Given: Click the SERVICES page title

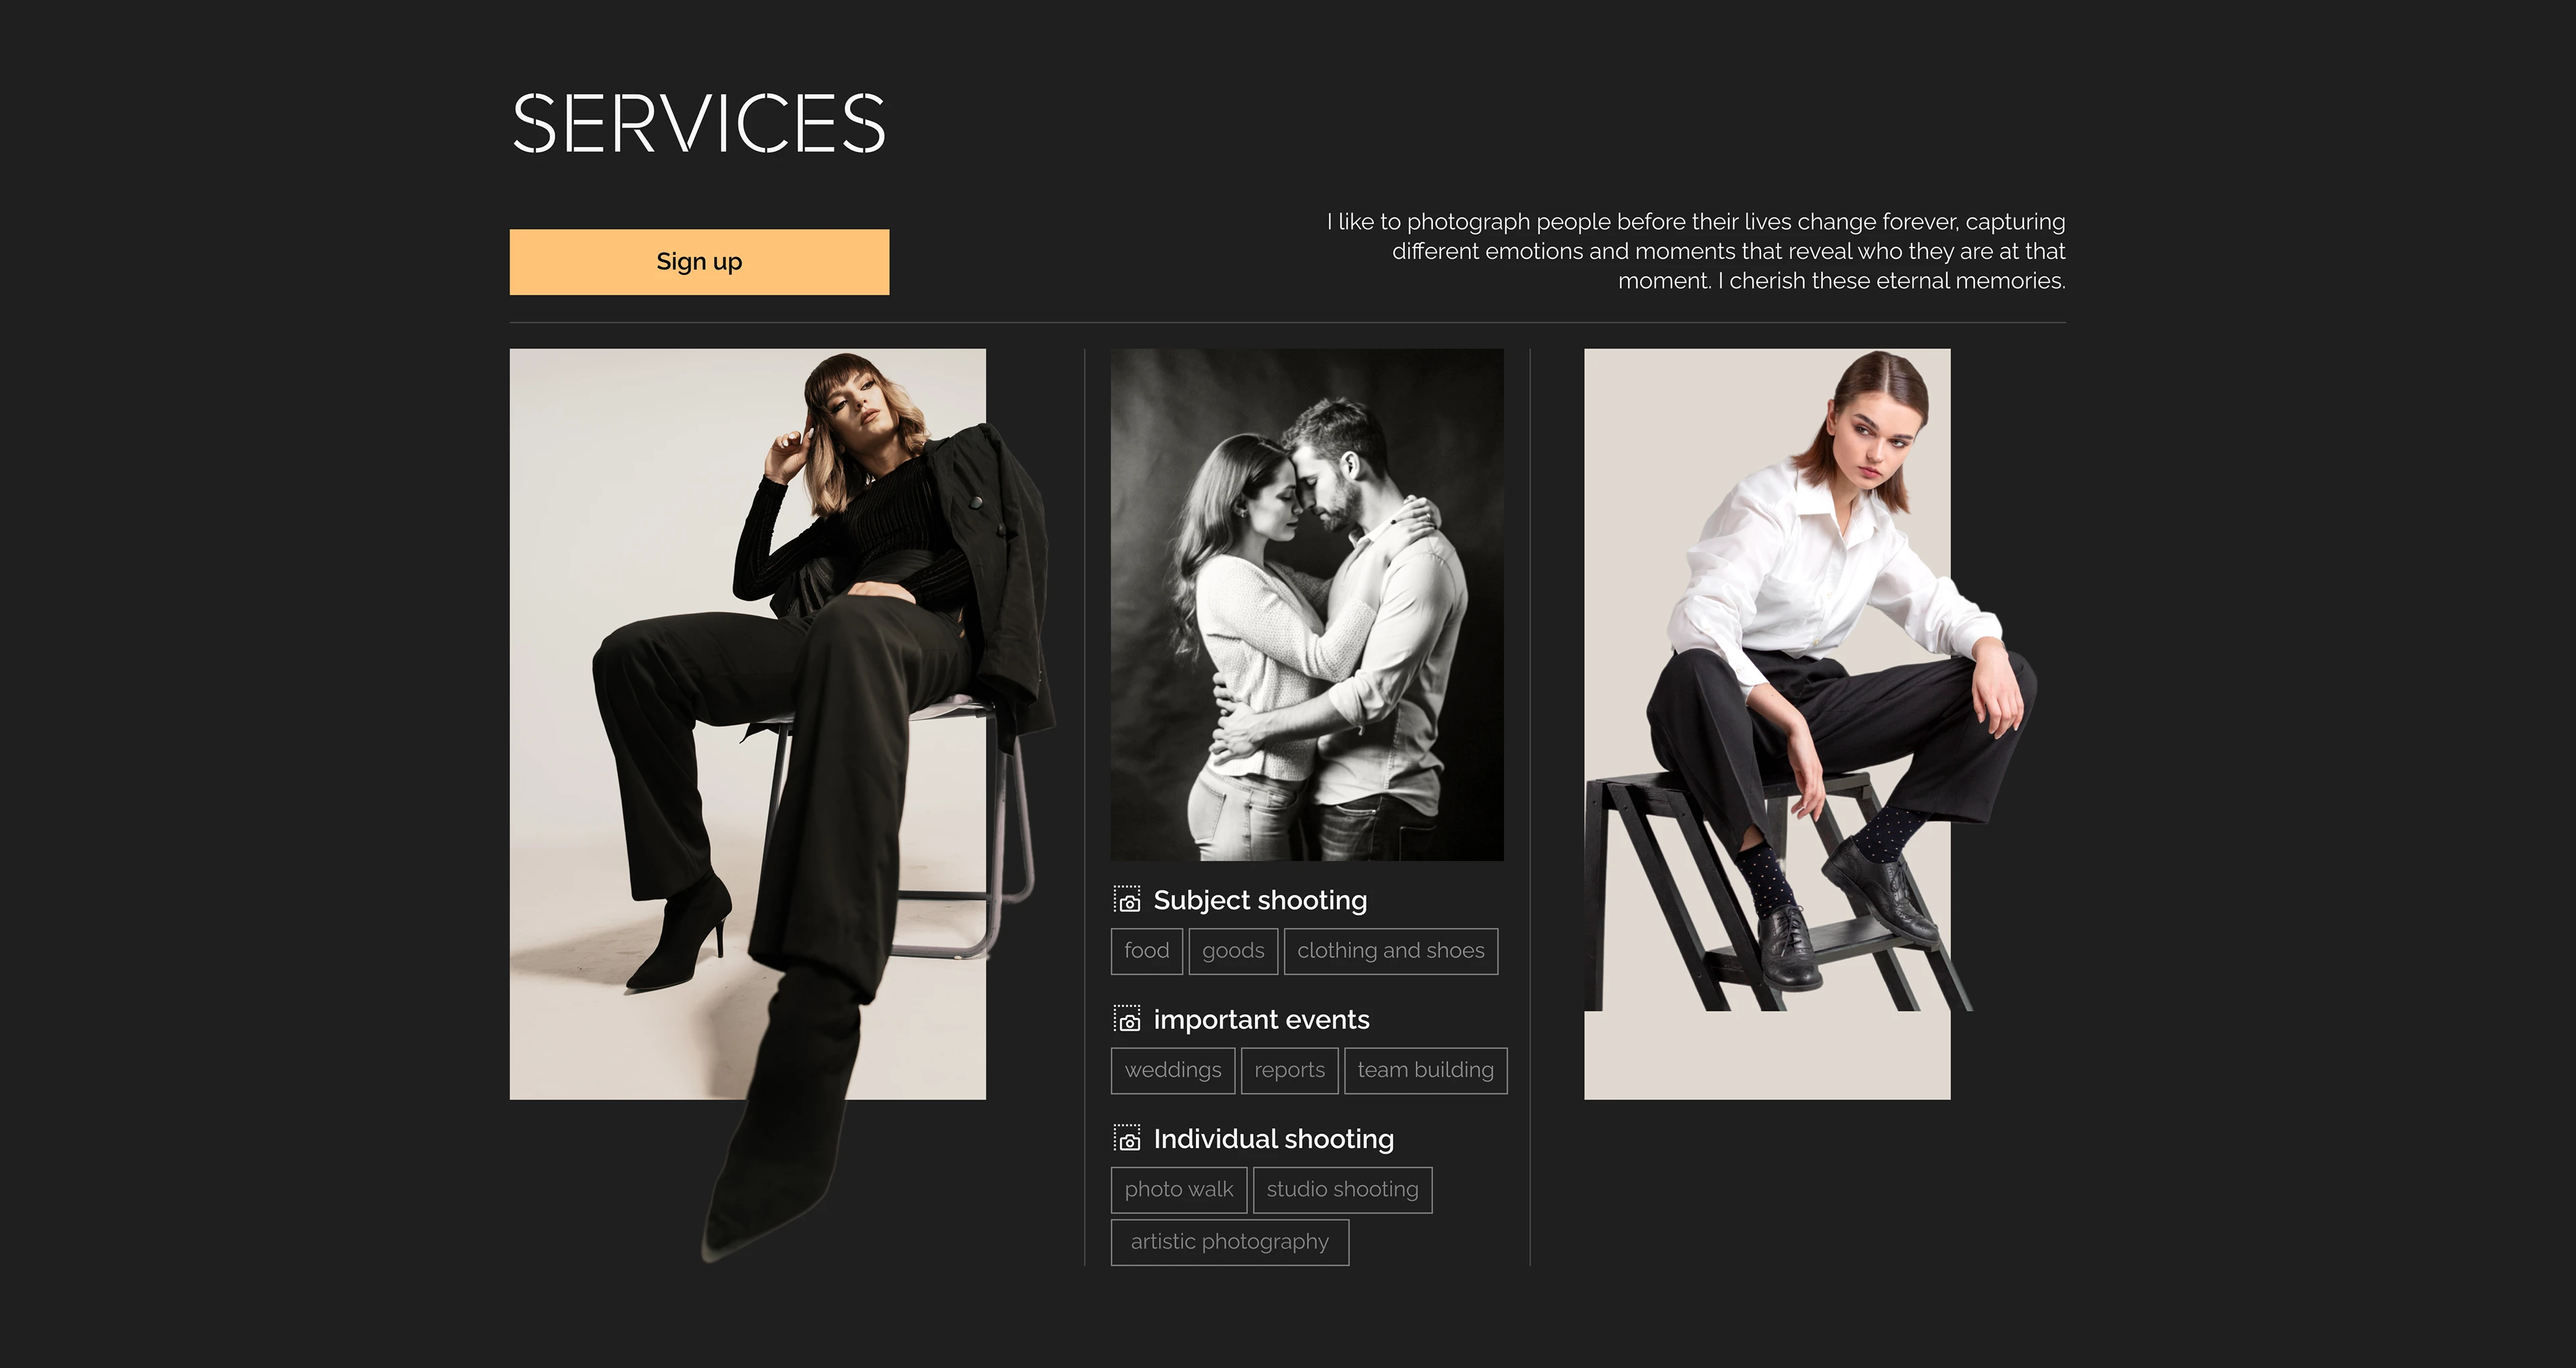Looking at the screenshot, I should tap(699, 123).
